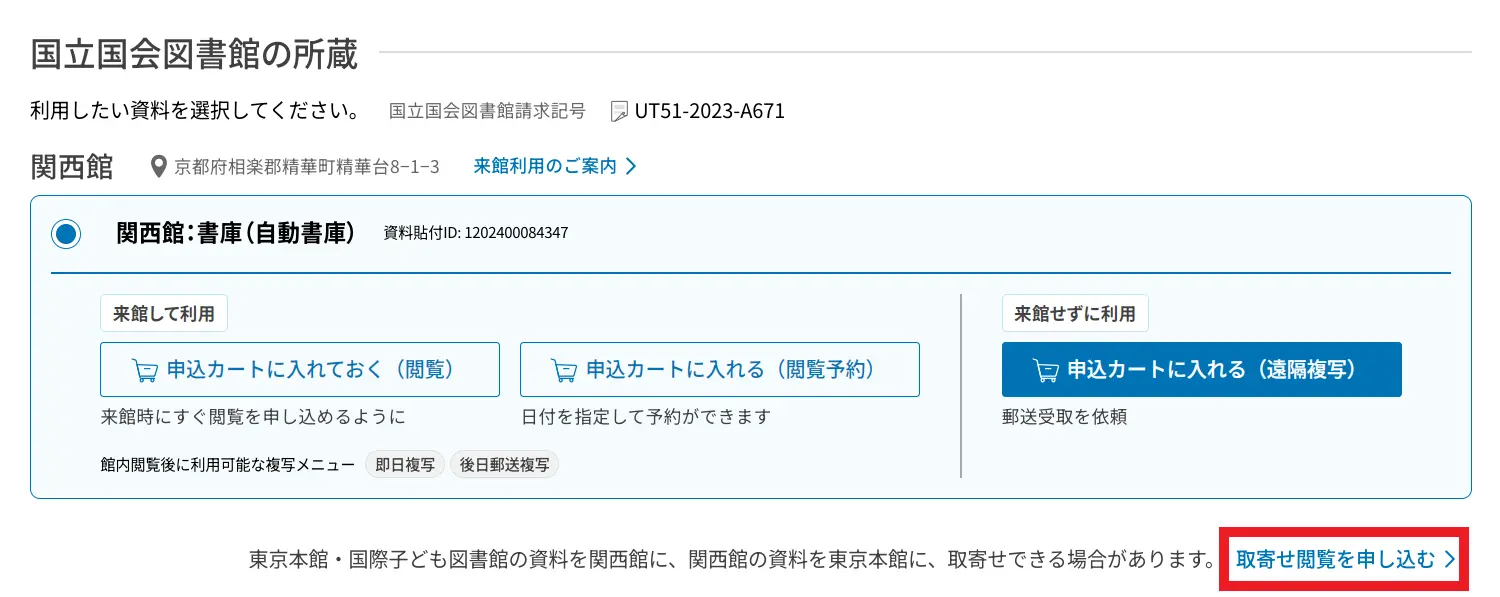Click the map pin icon beside address
Image resolution: width=1500 pixels, height=597 pixels.
158,166
